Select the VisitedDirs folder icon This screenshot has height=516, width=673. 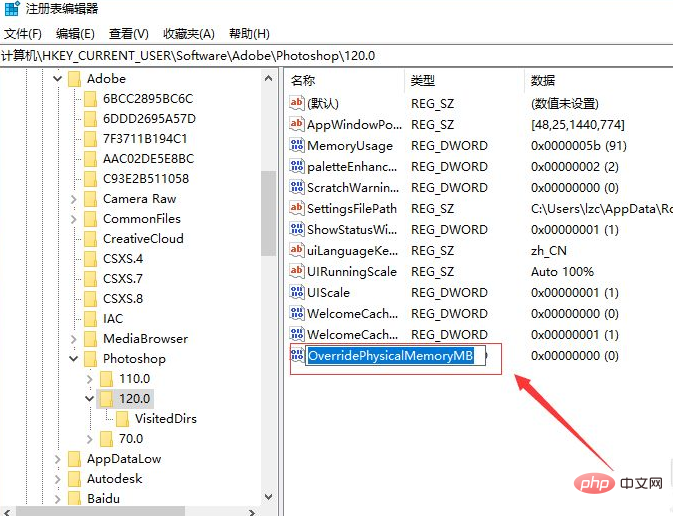(122, 419)
